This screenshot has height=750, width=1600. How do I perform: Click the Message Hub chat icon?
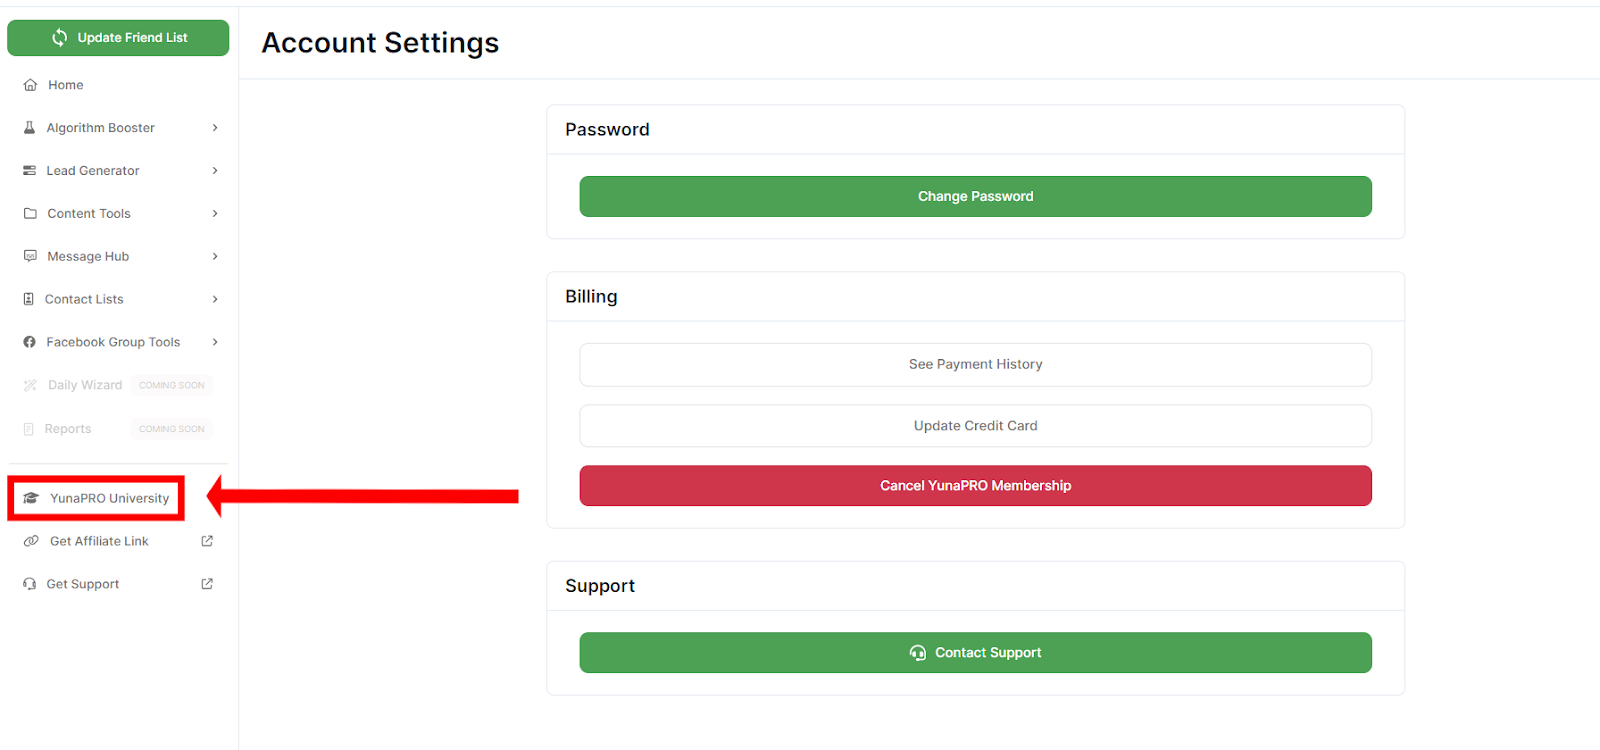coord(30,256)
